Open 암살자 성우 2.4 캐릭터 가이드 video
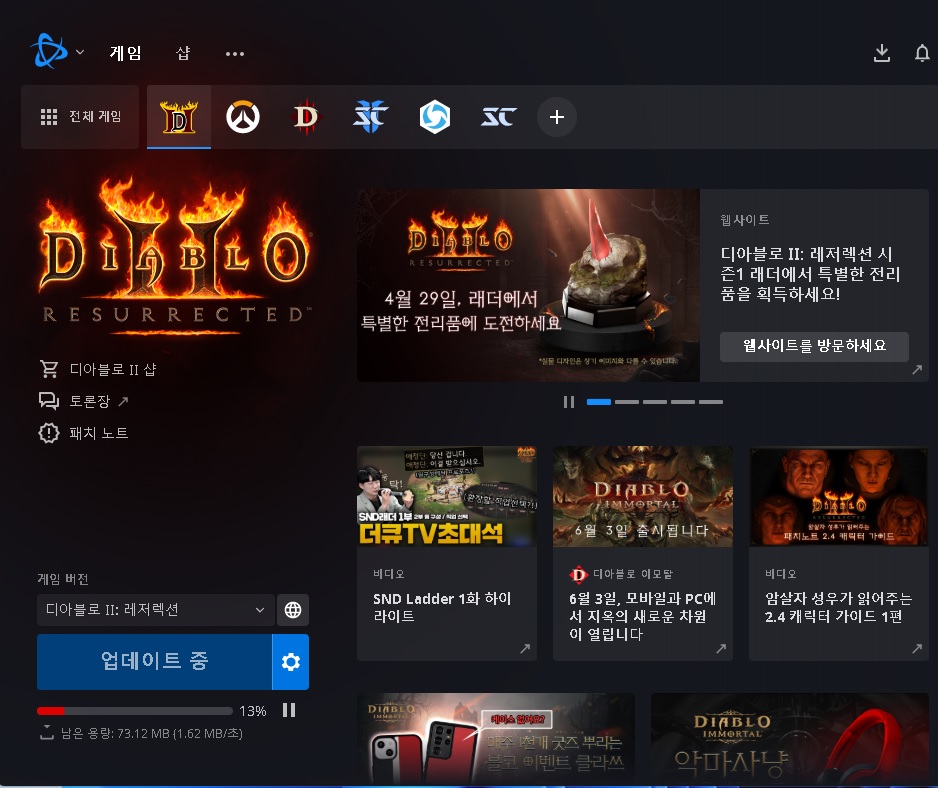 [x=839, y=553]
